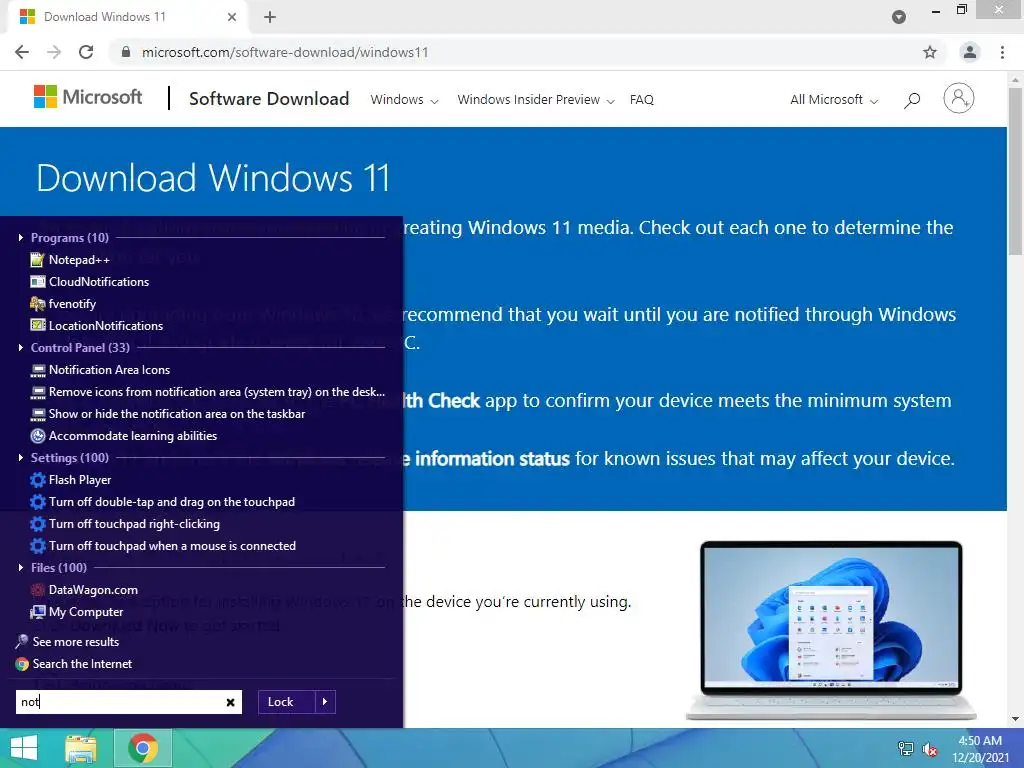Image resolution: width=1024 pixels, height=768 pixels.
Task: Reload the current page
Action: 86,52
